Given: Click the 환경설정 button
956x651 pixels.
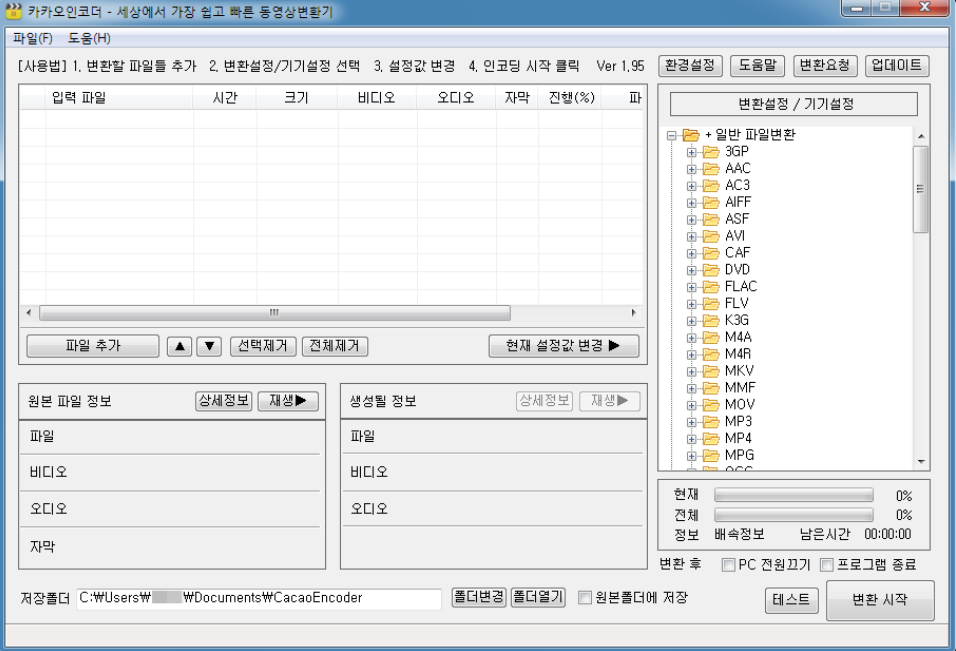Looking at the screenshot, I should (690, 65).
